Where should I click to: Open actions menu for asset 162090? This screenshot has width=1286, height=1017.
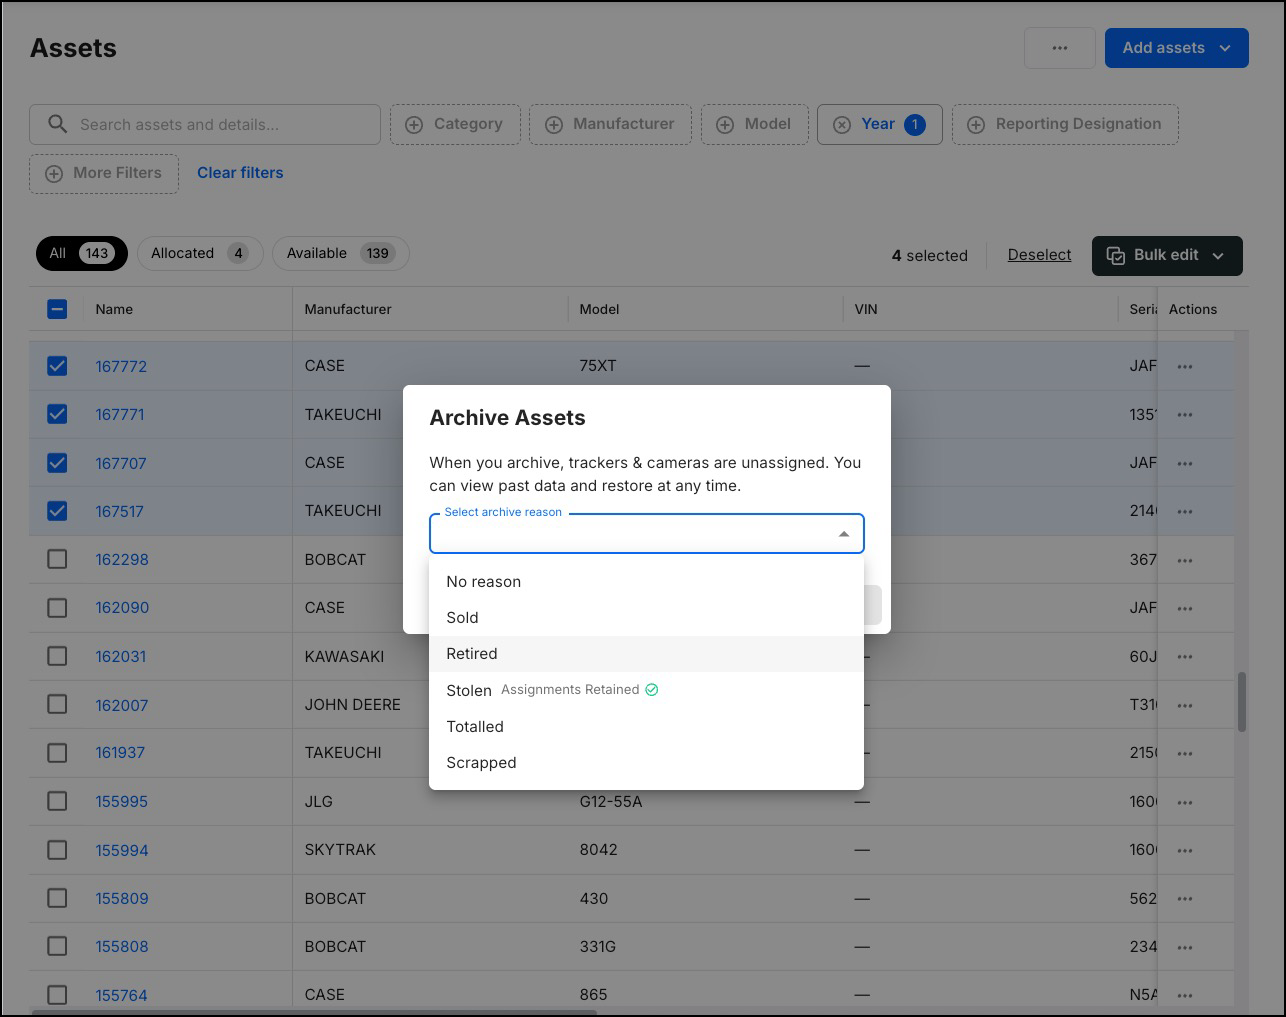(x=1185, y=608)
